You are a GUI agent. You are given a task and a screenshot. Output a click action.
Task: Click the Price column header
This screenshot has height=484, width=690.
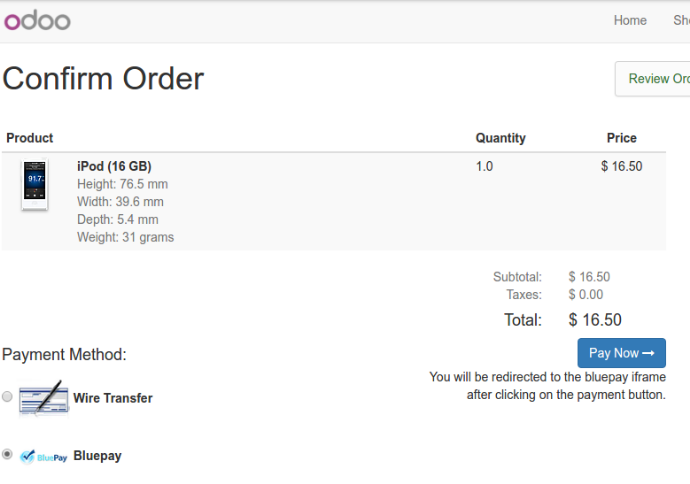click(621, 138)
